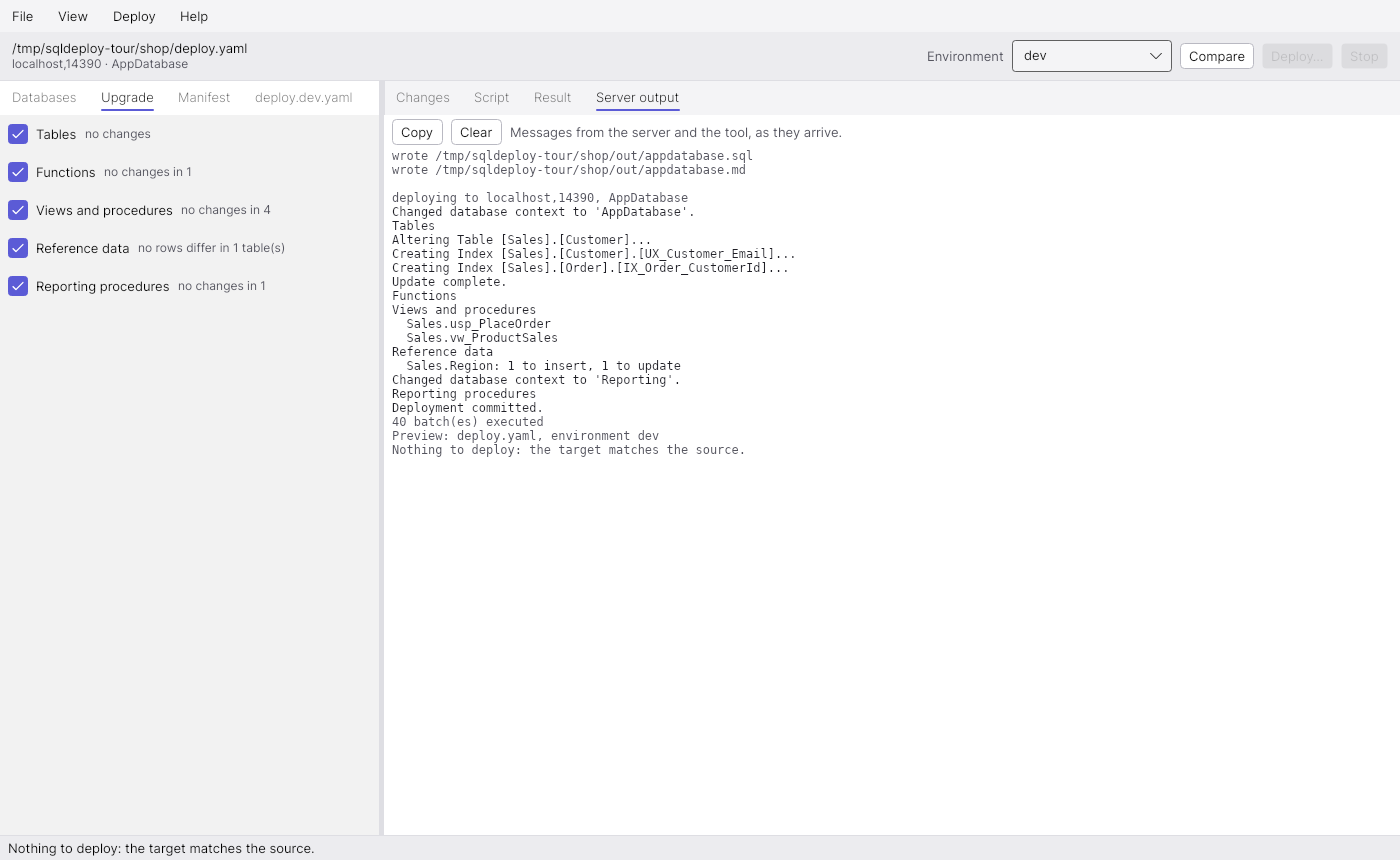The width and height of the screenshot is (1400, 860).
Task: Click 'no rows differ in 1 table(s)' text
Action: point(211,248)
